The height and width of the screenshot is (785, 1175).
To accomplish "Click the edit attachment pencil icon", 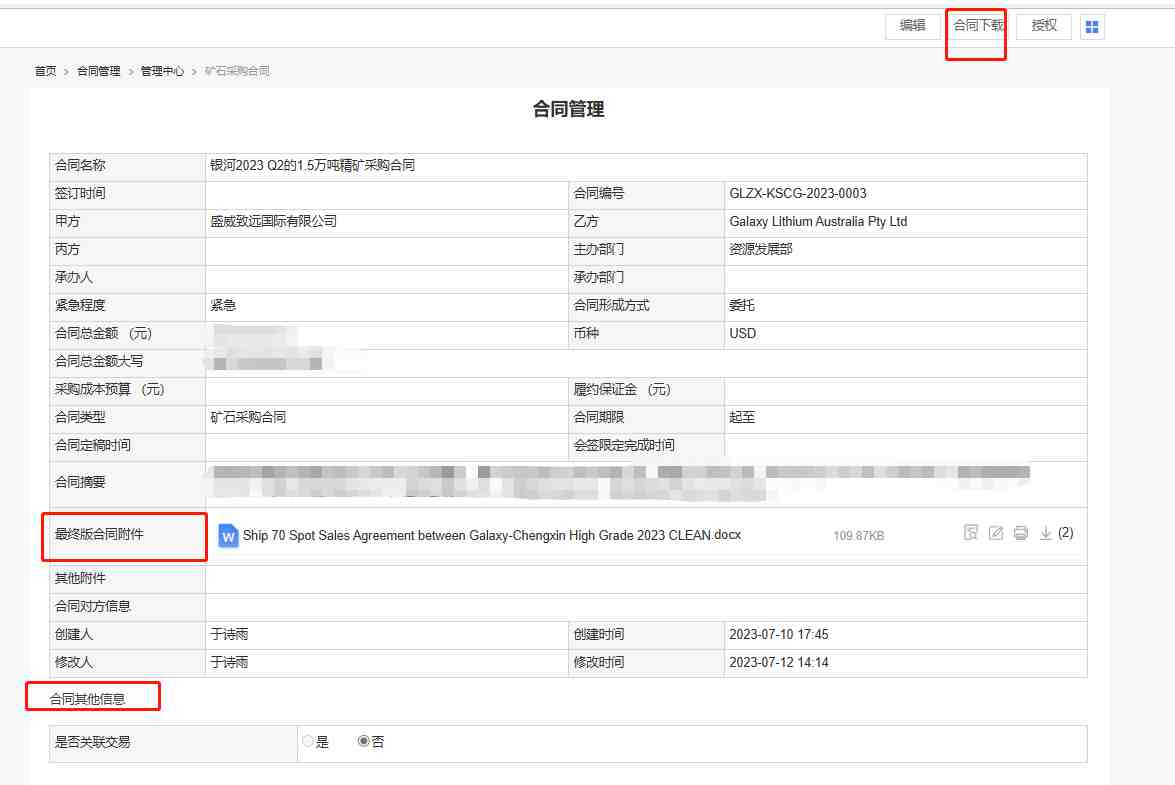I will coord(996,533).
